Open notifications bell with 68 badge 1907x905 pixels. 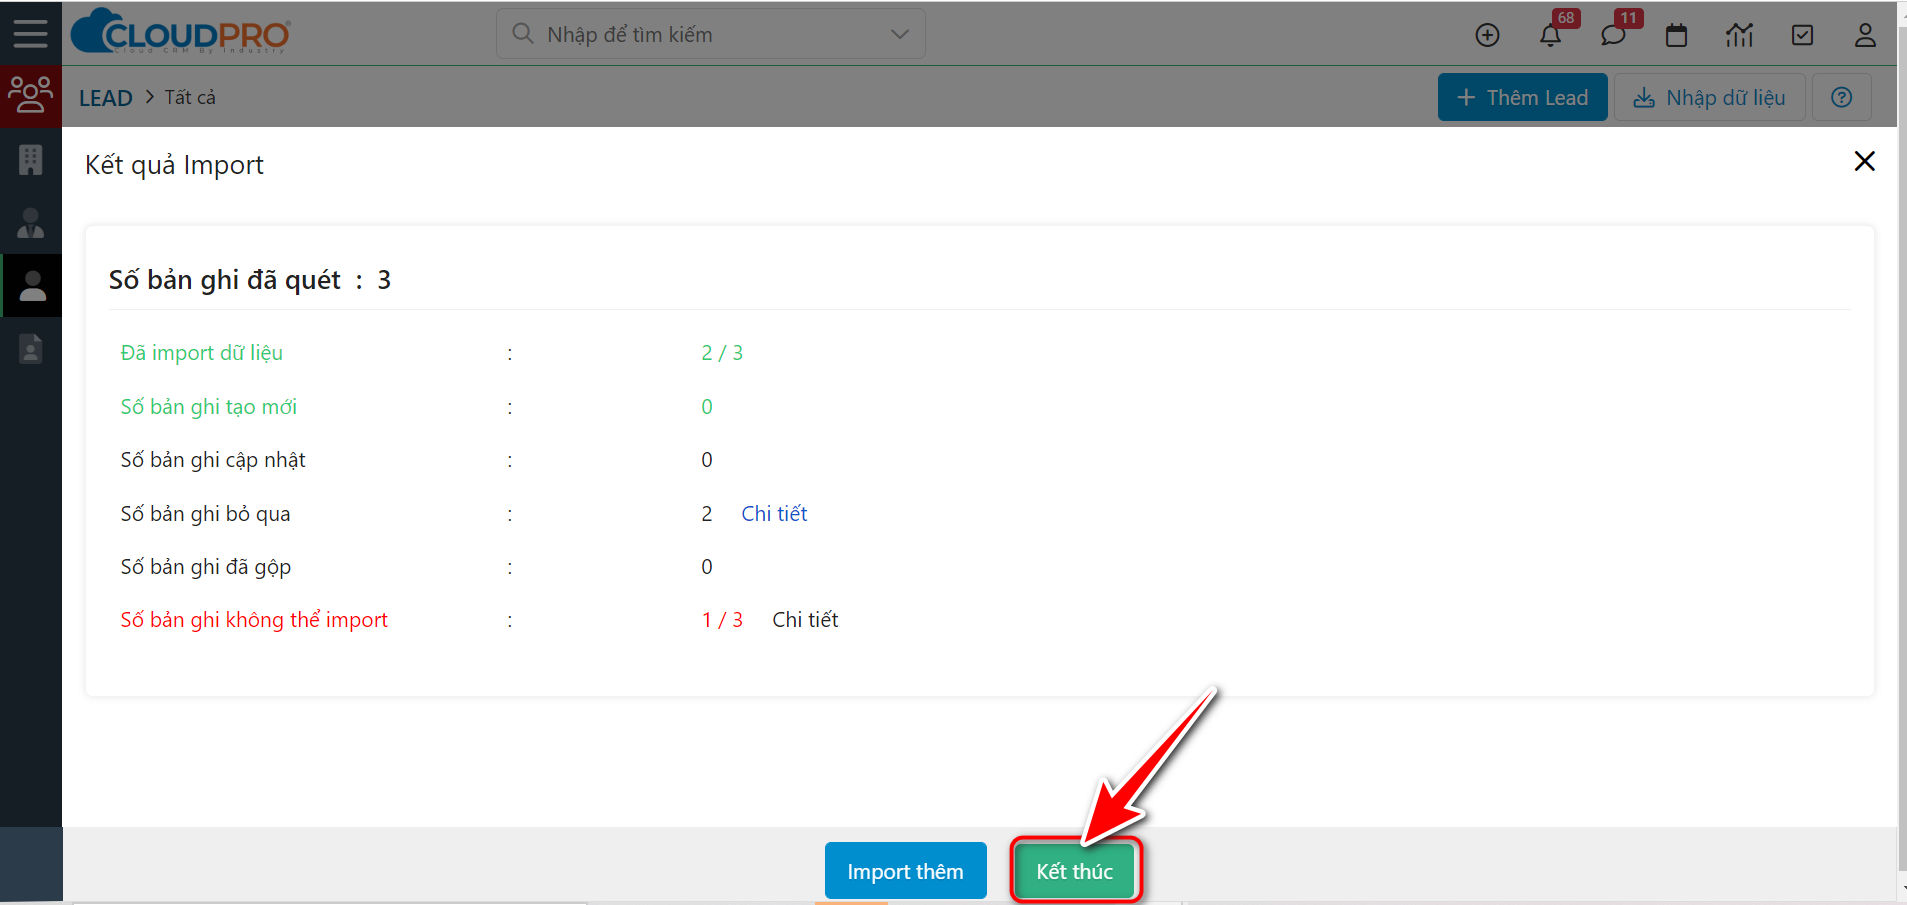(1551, 35)
